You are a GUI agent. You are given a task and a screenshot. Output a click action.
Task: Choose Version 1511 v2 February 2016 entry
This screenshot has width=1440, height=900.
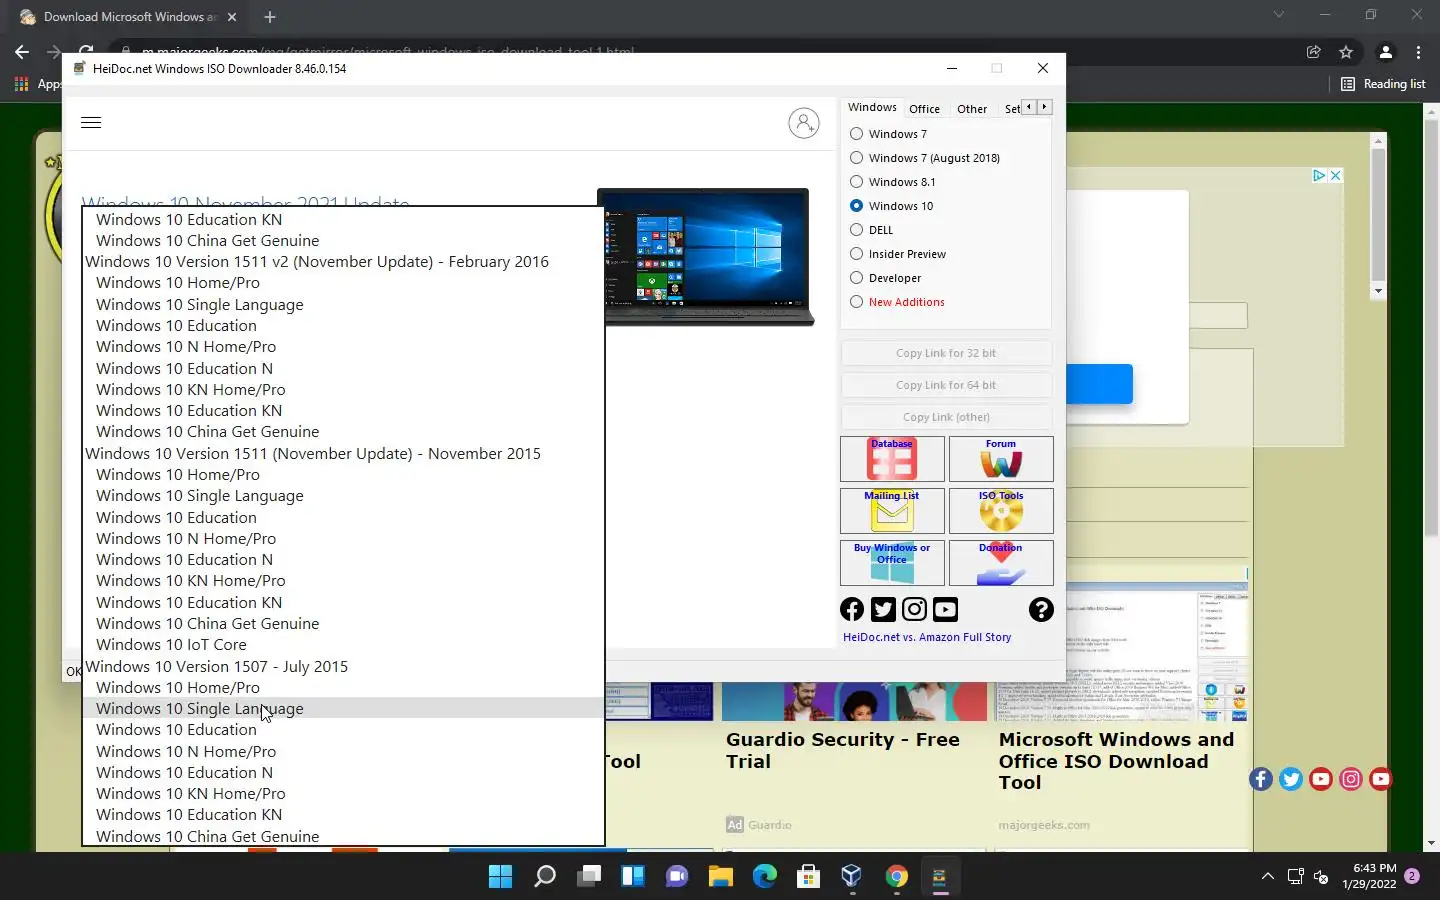343,262
